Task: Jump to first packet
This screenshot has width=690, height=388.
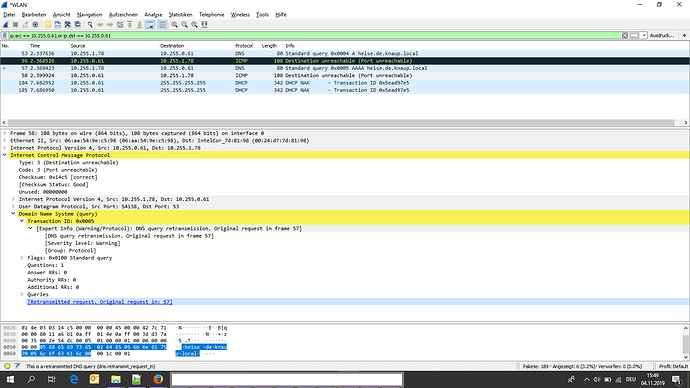Action: 130,25
